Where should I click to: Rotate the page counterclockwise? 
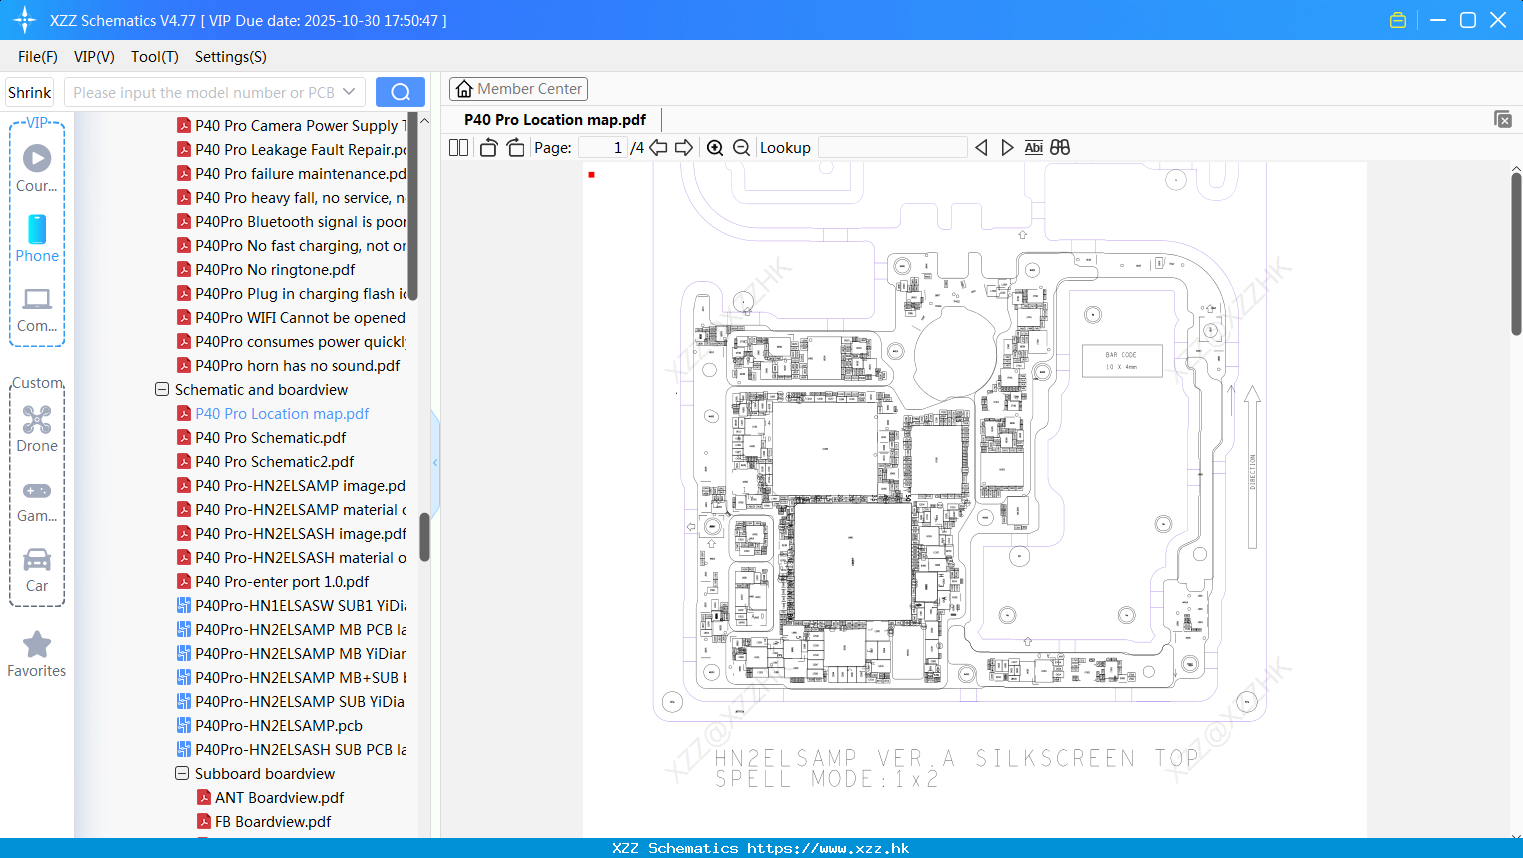coord(488,148)
